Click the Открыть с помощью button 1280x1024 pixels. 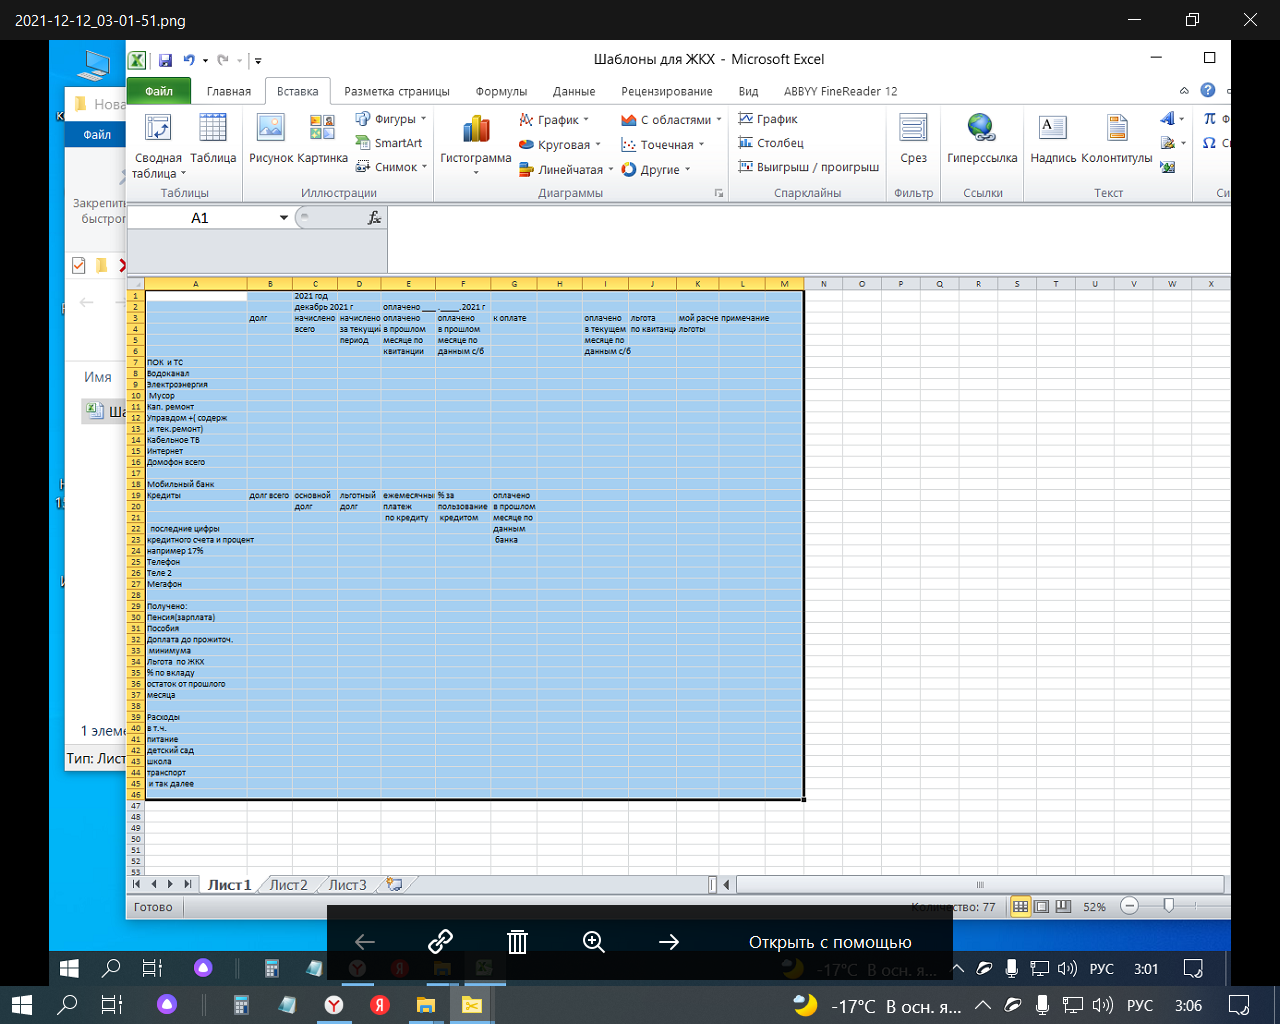tap(830, 942)
